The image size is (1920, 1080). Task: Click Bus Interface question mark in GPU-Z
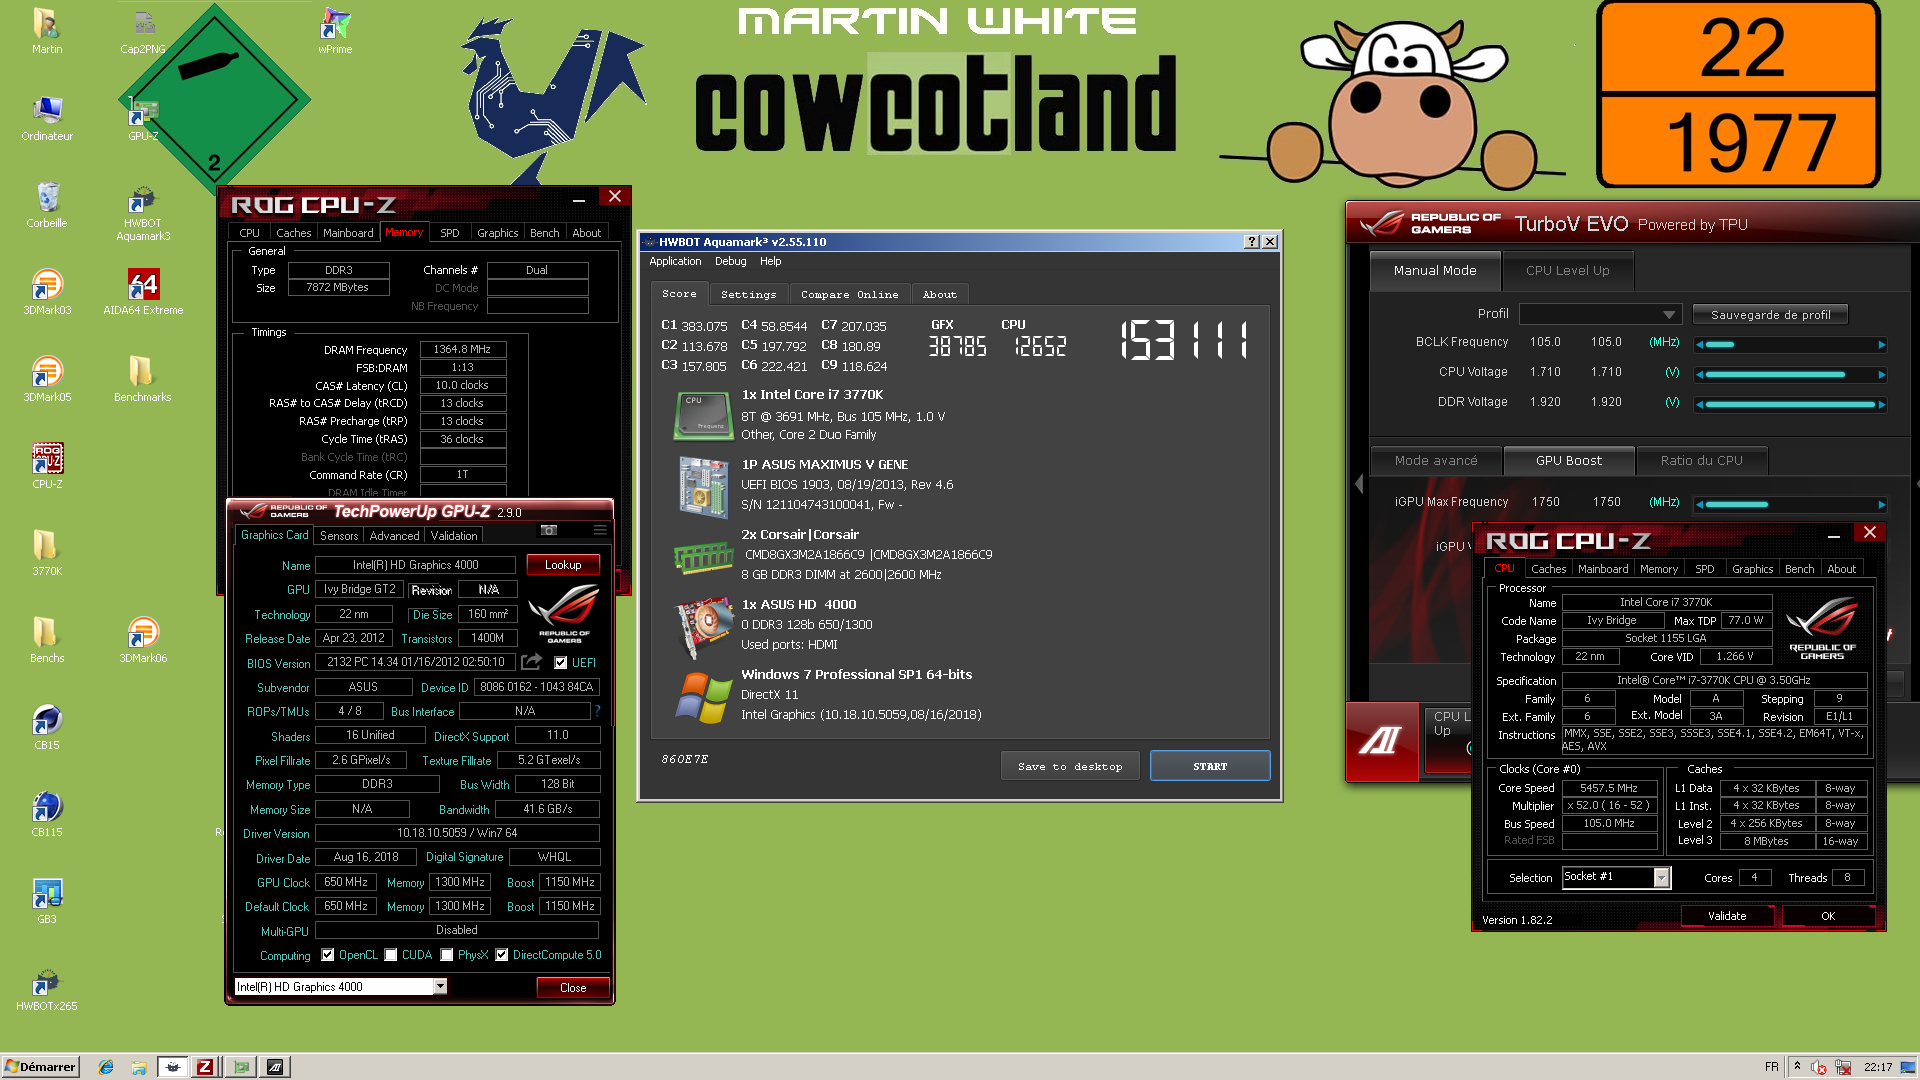coord(597,711)
